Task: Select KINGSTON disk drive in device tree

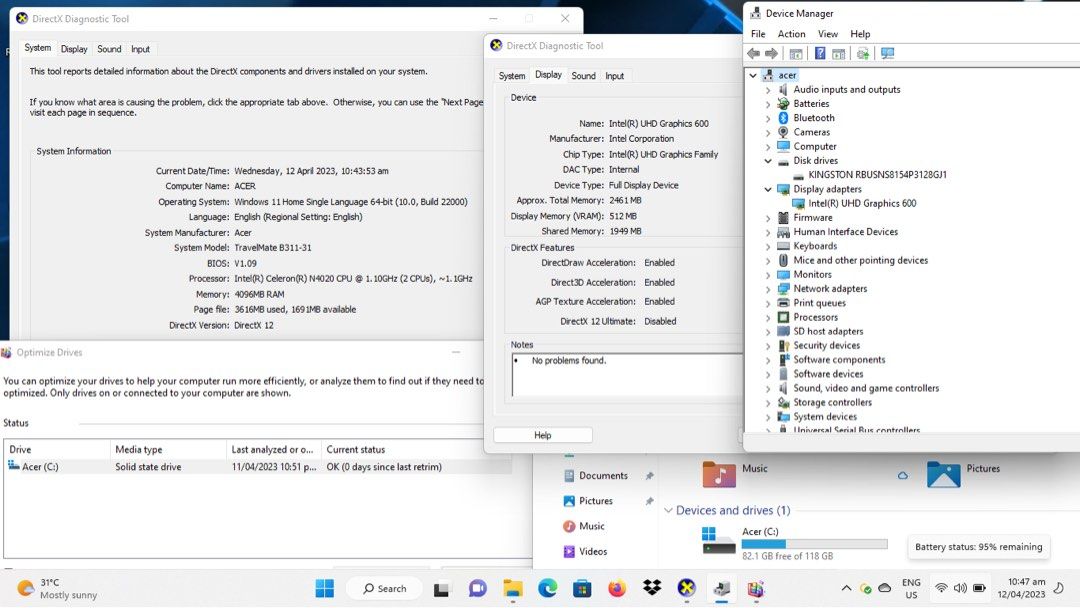Action: [877, 175]
